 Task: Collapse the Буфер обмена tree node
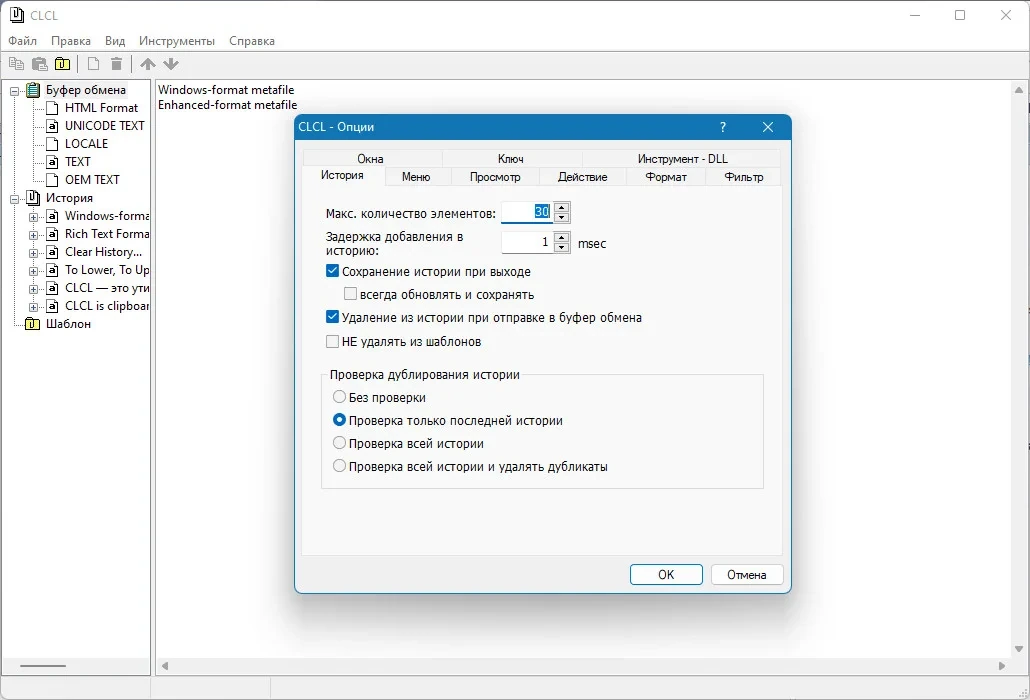point(14,91)
